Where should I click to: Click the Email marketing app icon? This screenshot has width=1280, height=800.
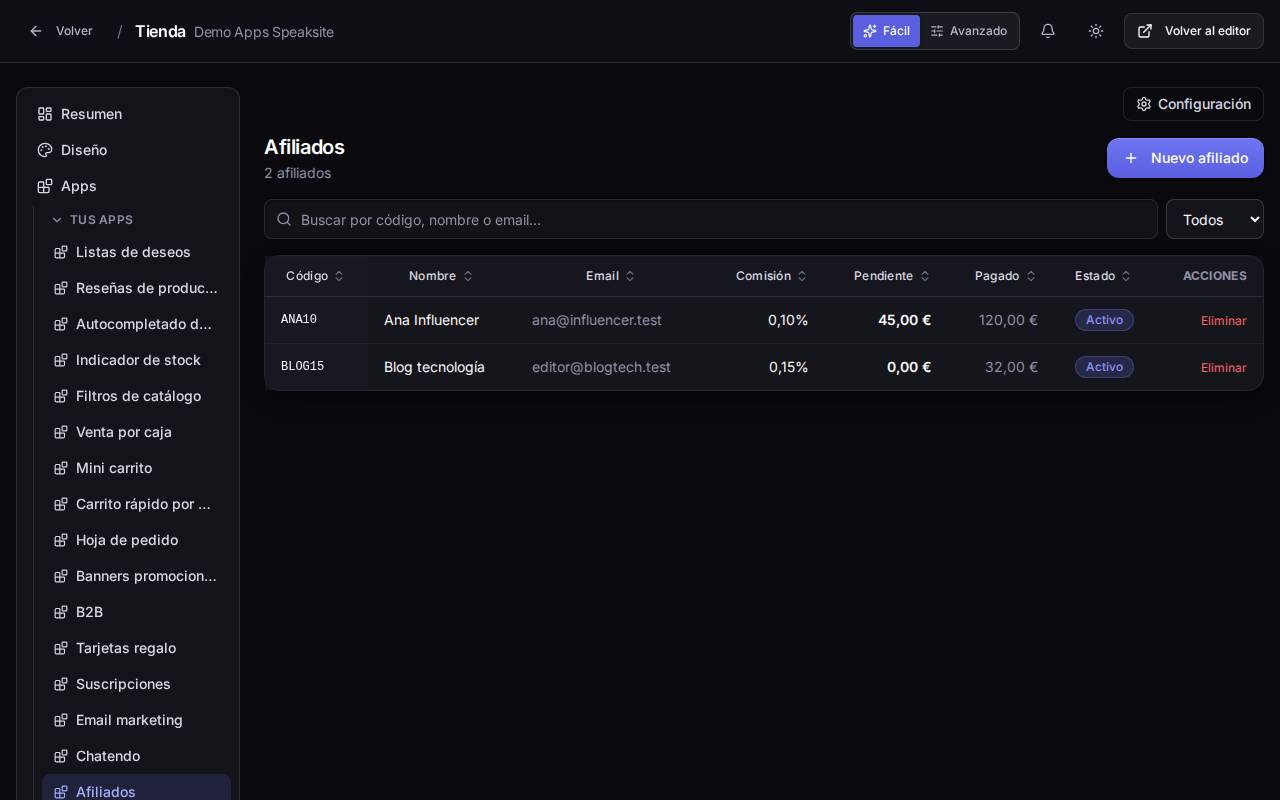[x=60, y=720]
